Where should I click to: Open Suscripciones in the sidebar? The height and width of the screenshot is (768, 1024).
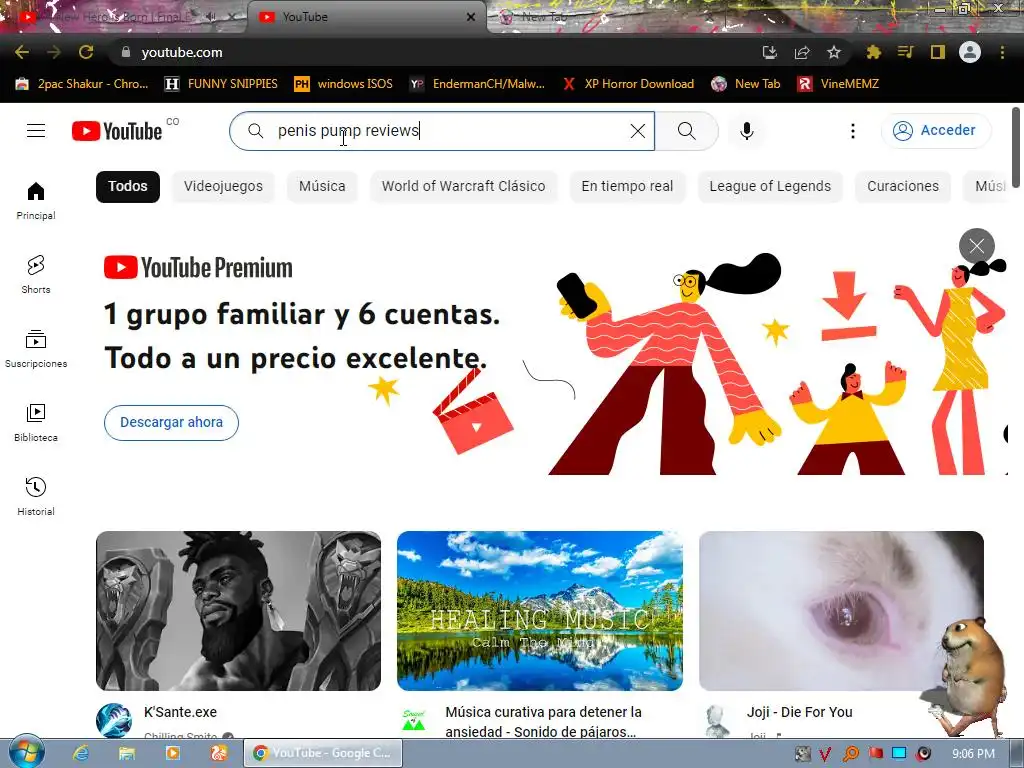[36, 349]
